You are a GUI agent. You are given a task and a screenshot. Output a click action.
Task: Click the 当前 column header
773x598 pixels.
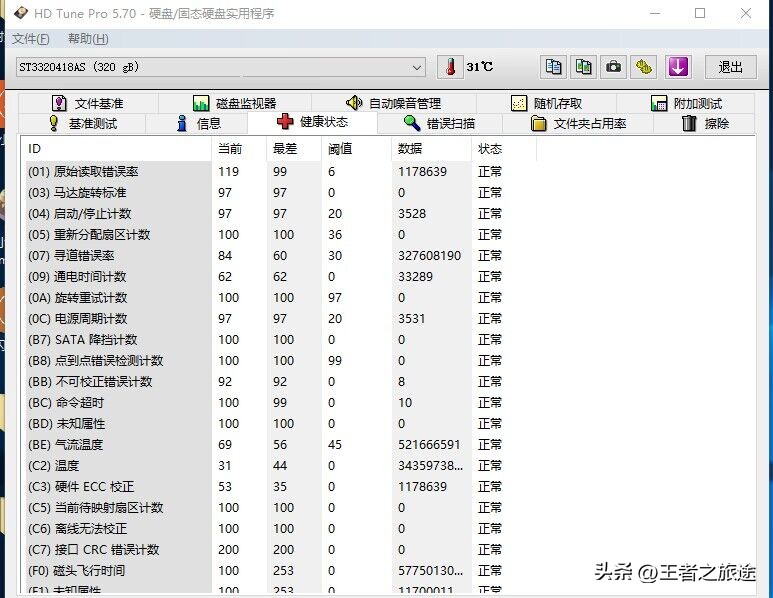pyautogui.click(x=239, y=149)
